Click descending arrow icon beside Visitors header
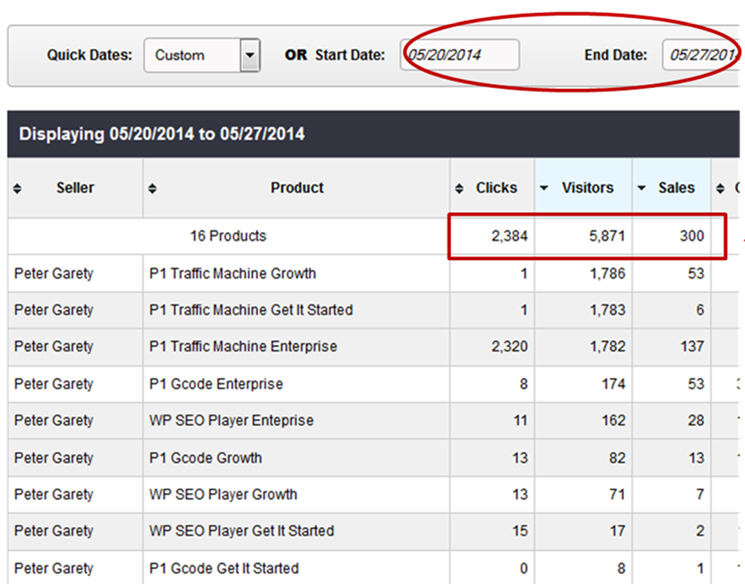745x584 pixels. (x=544, y=188)
